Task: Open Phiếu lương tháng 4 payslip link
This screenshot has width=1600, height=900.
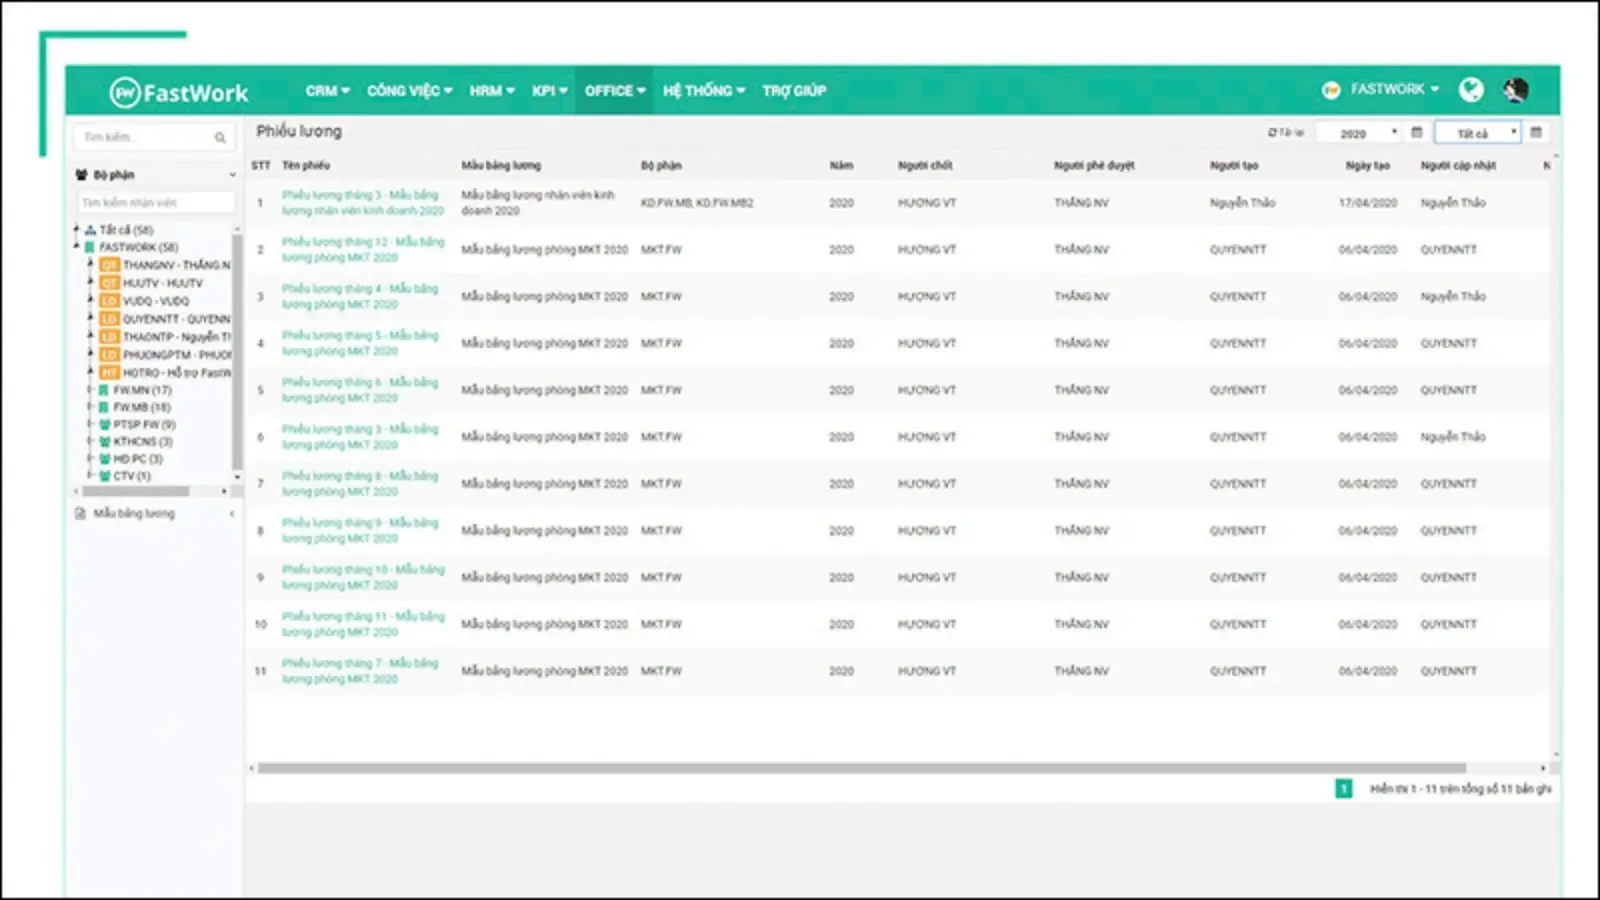Action: 360,296
